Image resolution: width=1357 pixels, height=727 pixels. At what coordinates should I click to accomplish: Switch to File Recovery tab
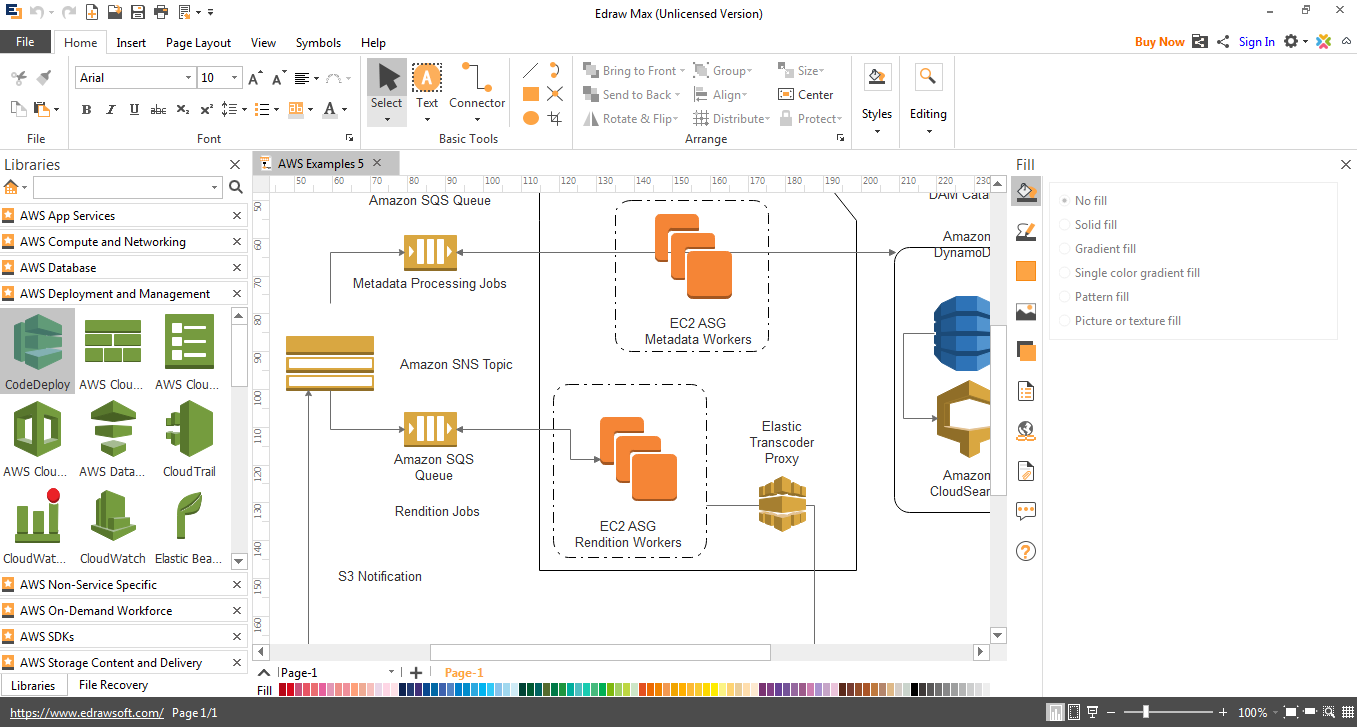tap(113, 685)
